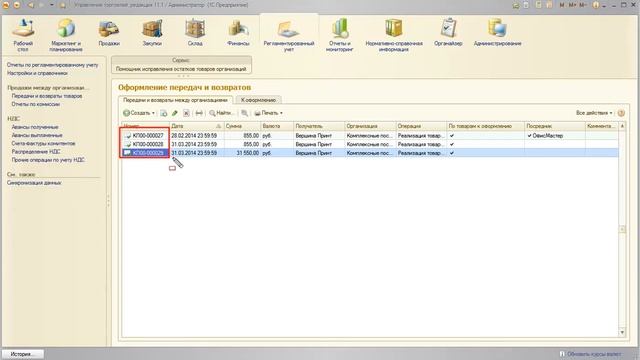
Task: Open Счета-фактуры комитентов link
Action: tap(43, 143)
